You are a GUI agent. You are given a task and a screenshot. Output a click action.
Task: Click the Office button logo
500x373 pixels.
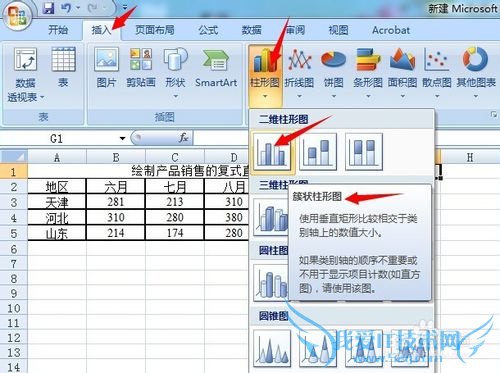[x=17, y=16]
